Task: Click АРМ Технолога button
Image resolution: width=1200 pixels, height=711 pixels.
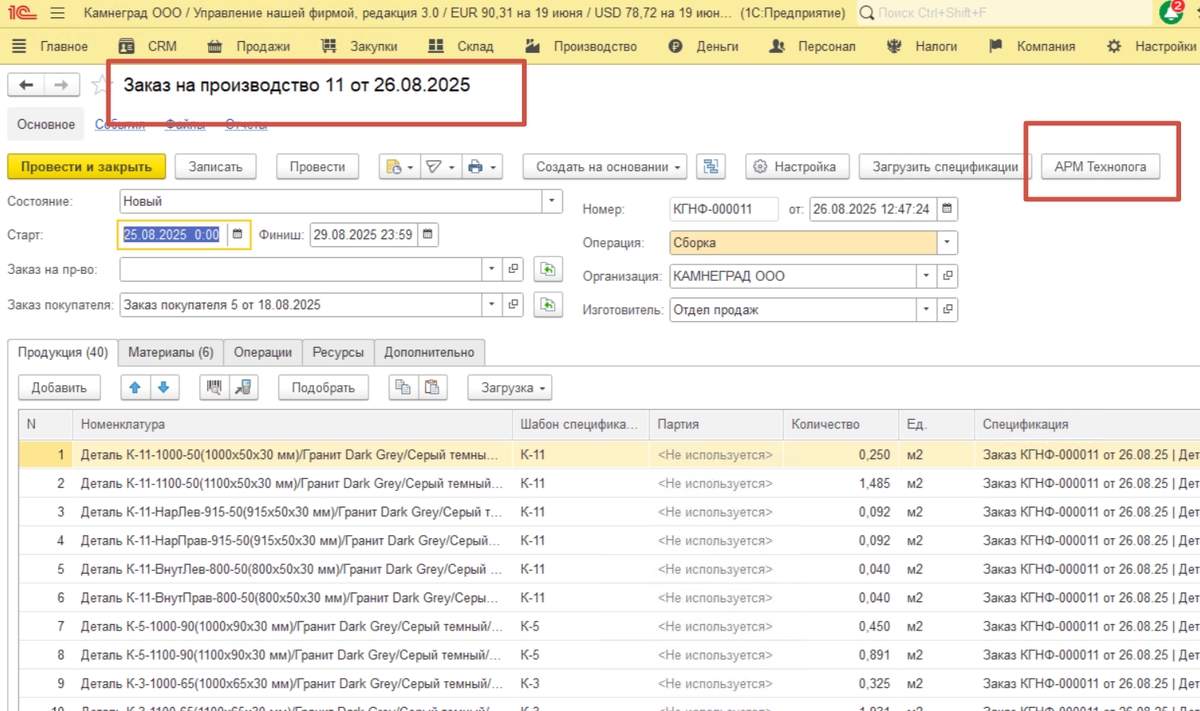Action: click(x=1100, y=167)
